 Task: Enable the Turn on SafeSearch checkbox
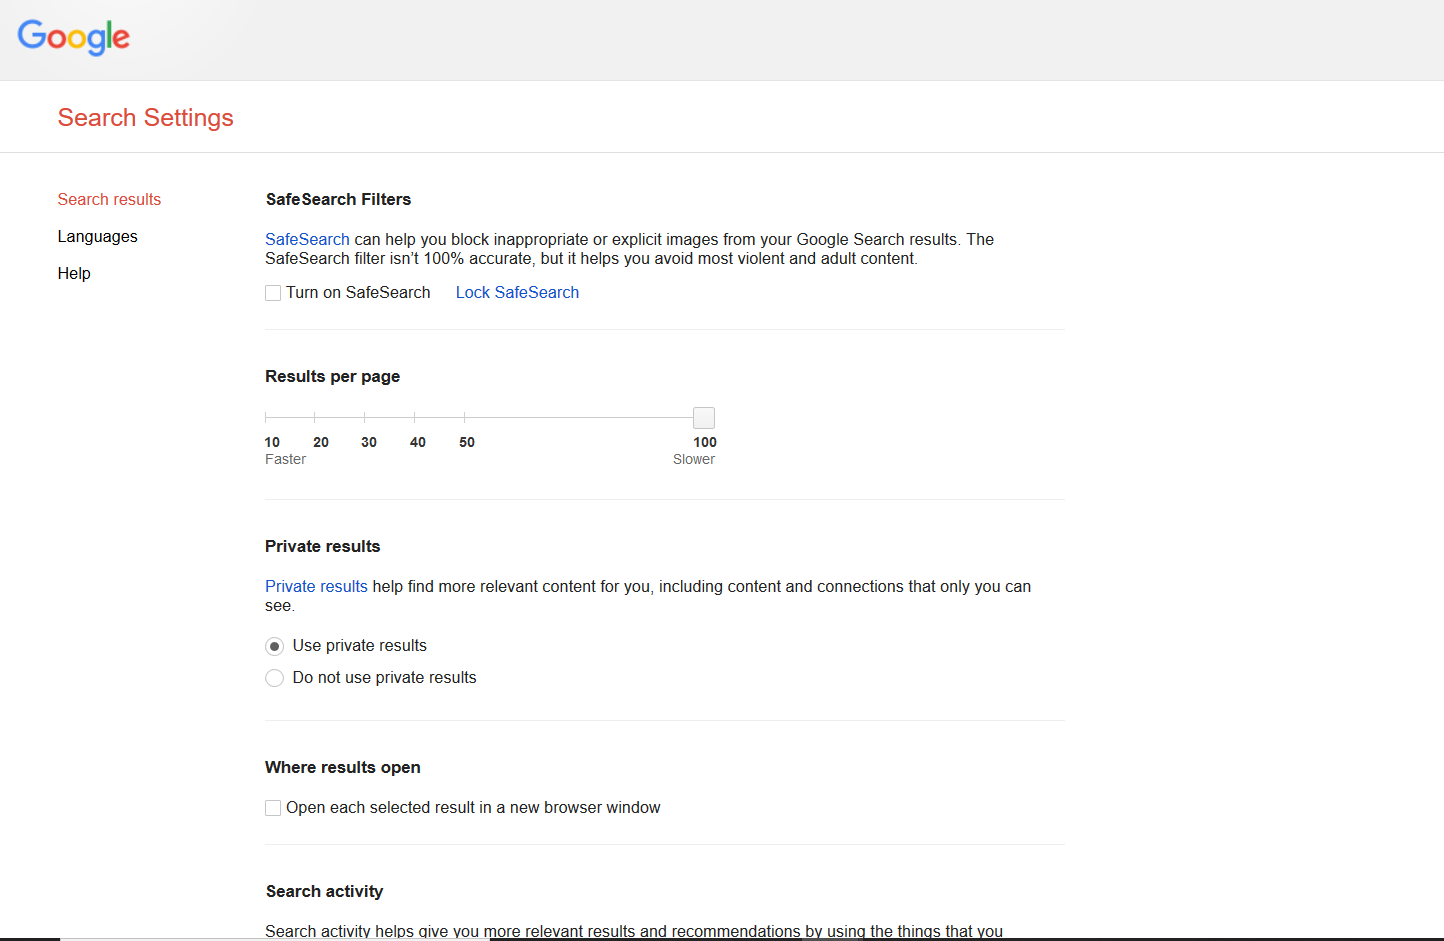click(x=273, y=293)
